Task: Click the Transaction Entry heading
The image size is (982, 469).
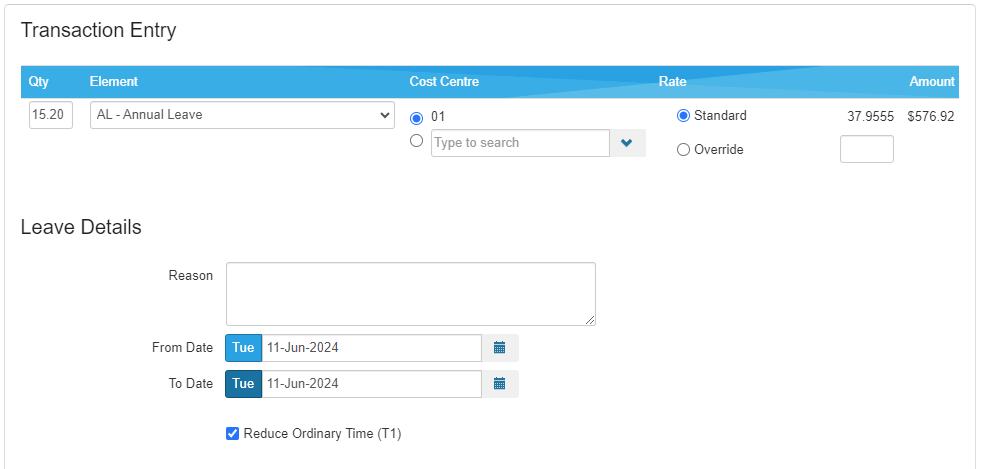Action: 98,30
